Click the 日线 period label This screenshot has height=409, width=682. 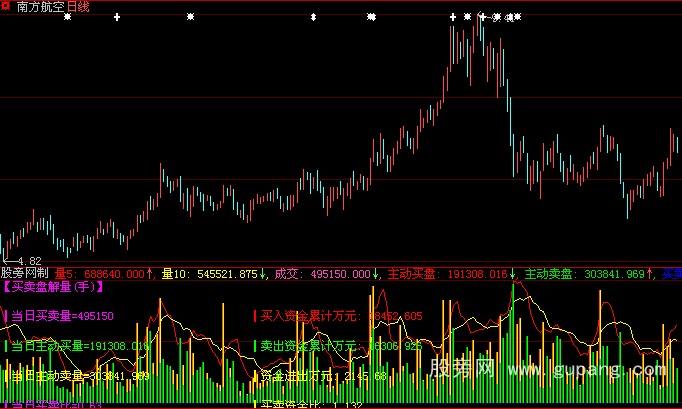click(x=78, y=7)
